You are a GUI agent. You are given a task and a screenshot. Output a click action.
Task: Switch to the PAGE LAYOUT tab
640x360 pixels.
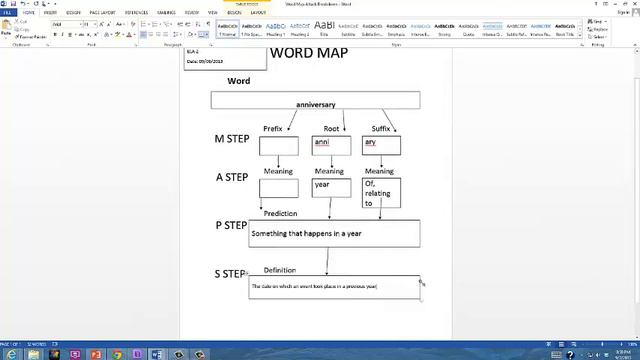tap(102, 13)
